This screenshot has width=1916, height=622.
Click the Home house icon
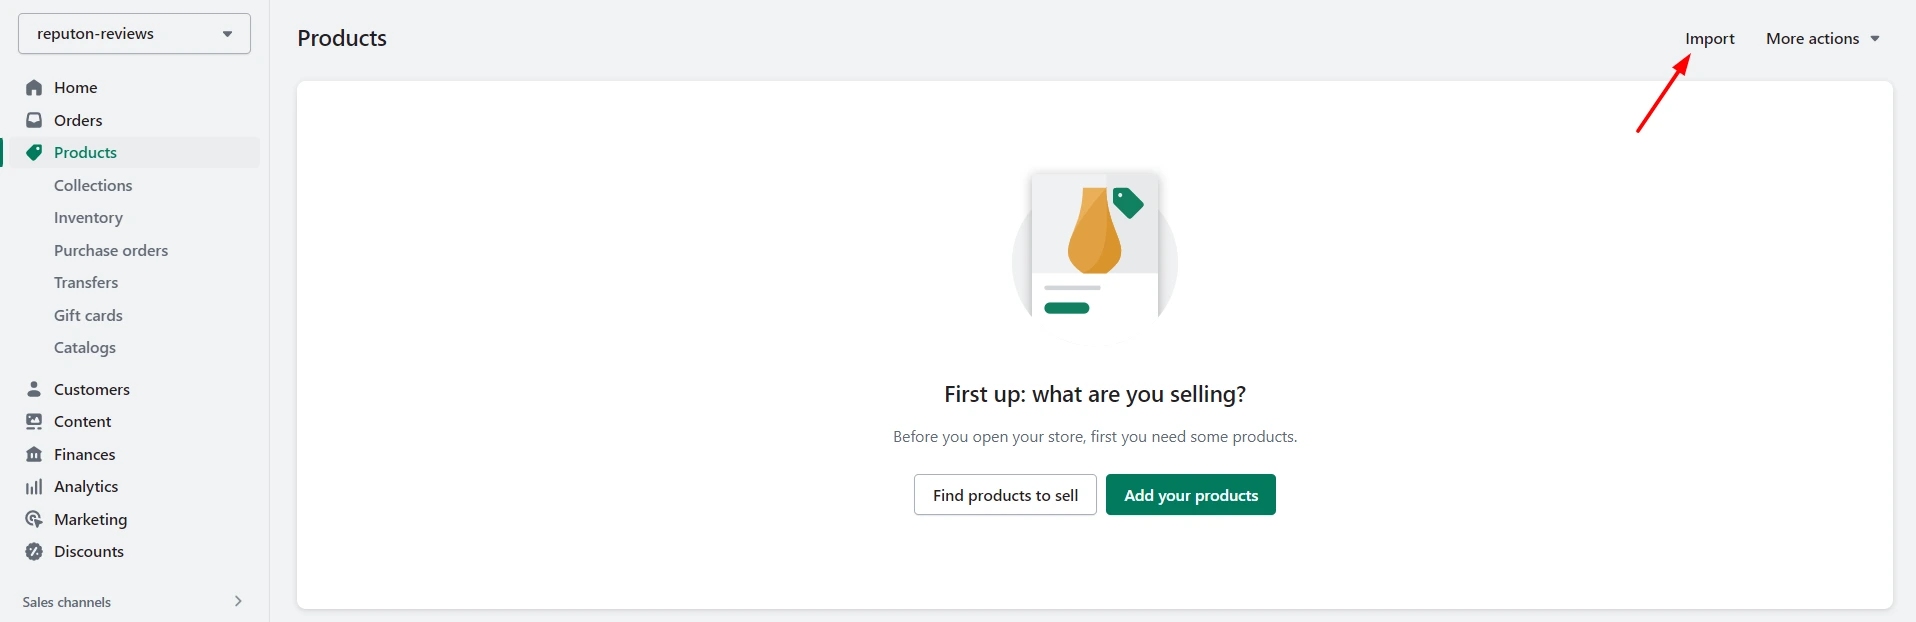click(34, 88)
